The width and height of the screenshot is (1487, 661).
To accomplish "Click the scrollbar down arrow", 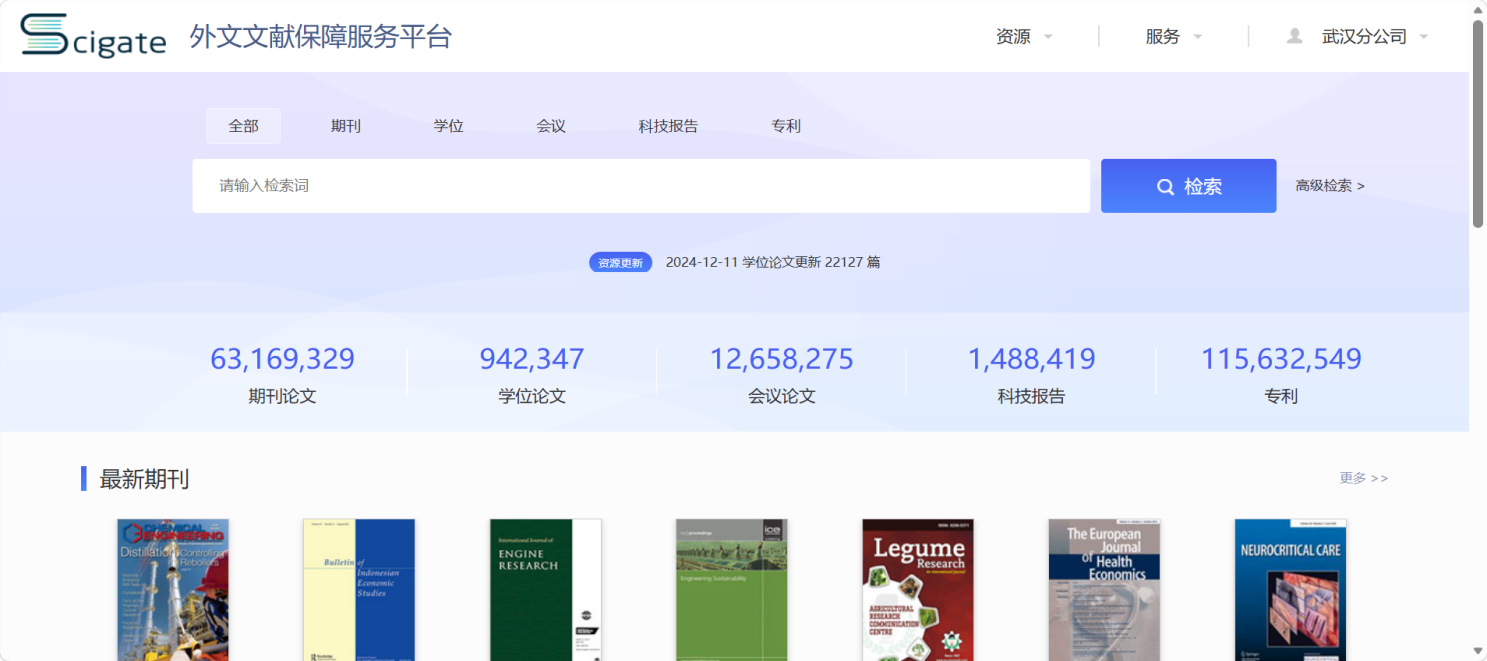I will pos(1478,652).
